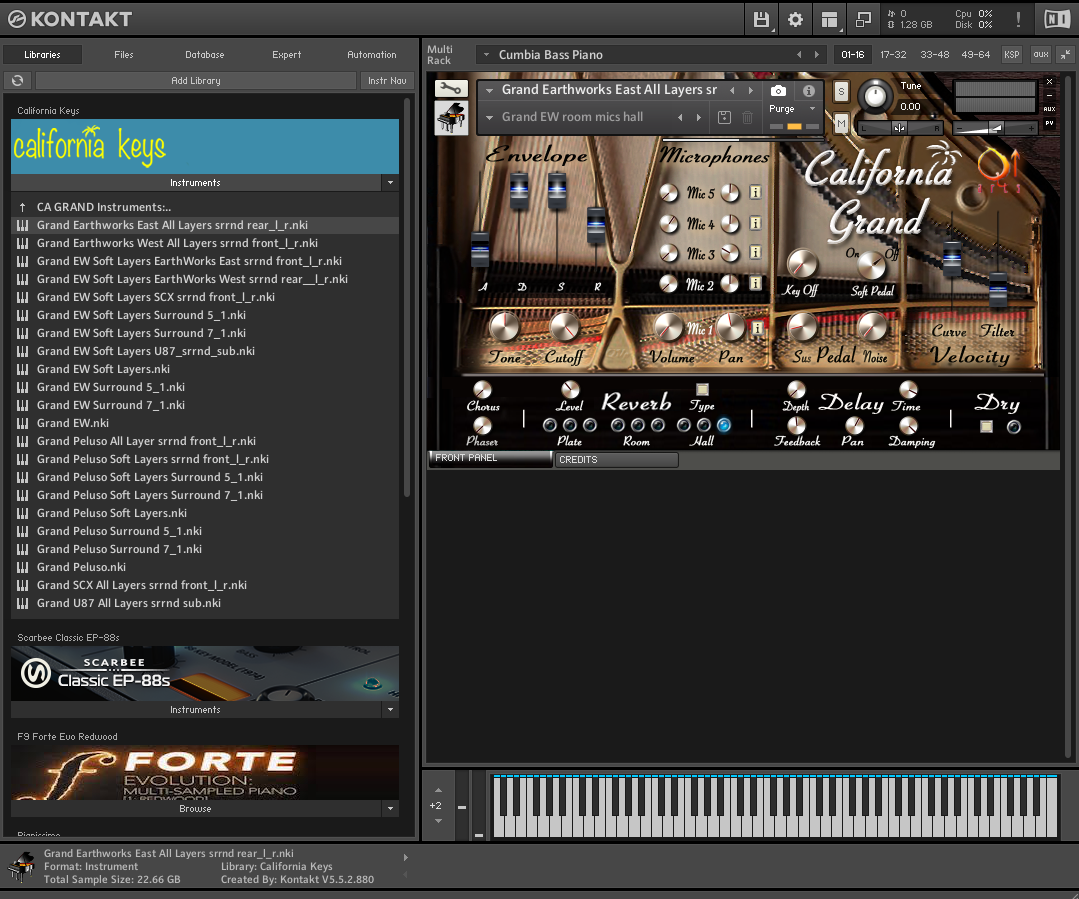Image resolution: width=1079 pixels, height=899 pixels.
Task: Expand info pane arrow at bottom
Action: tap(405, 858)
